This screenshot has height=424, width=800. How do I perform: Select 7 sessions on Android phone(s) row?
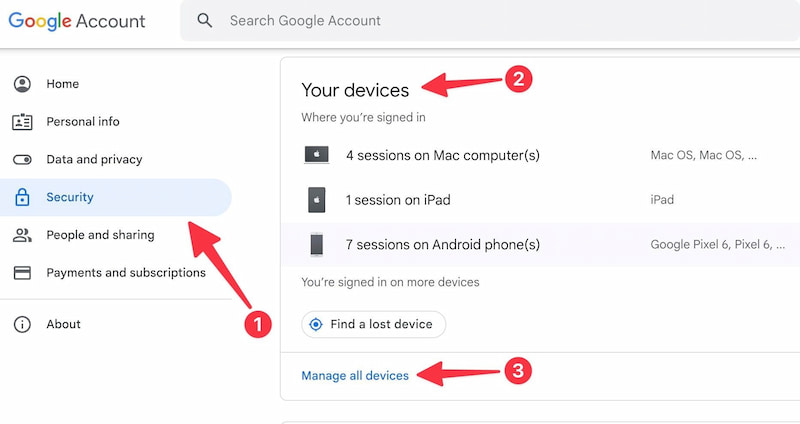coord(443,245)
